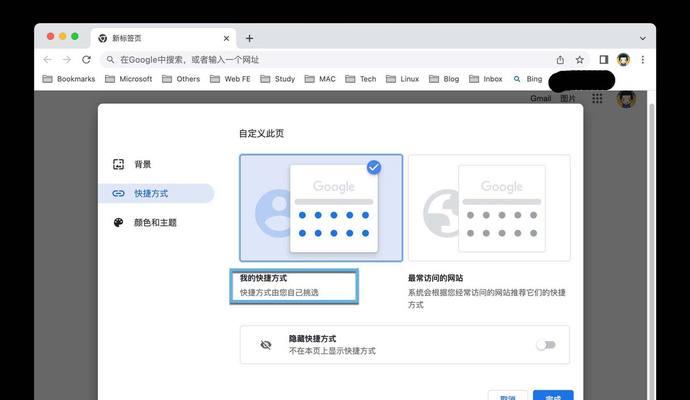Click the crossed-eye hide shortcuts icon
This screenshot has width=690, height=400.
click(266, 345)
